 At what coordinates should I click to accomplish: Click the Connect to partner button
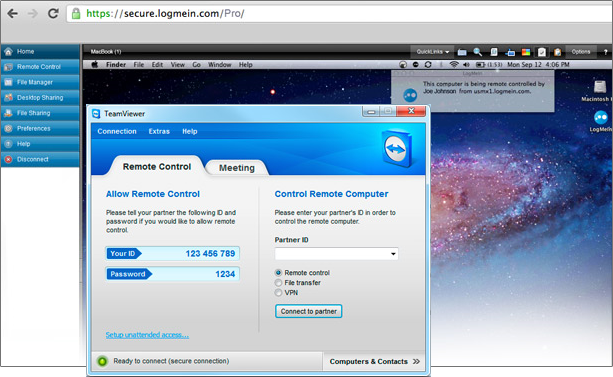pos(308,311)
